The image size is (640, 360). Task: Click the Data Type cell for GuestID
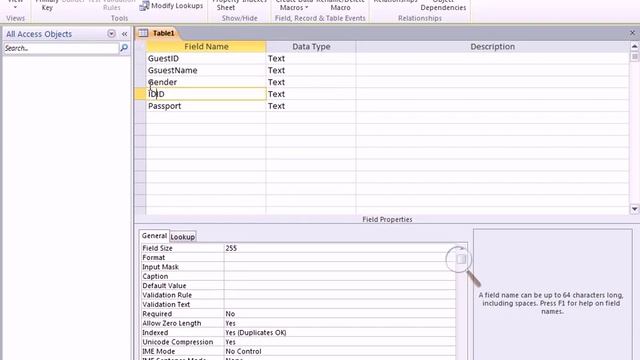pyautogui.click(x=311, y=58)
